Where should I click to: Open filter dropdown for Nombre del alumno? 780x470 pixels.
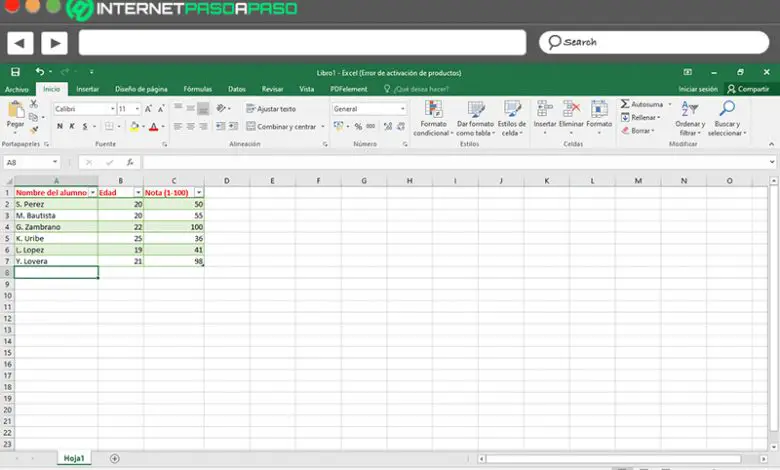click(x=93, y=192)
